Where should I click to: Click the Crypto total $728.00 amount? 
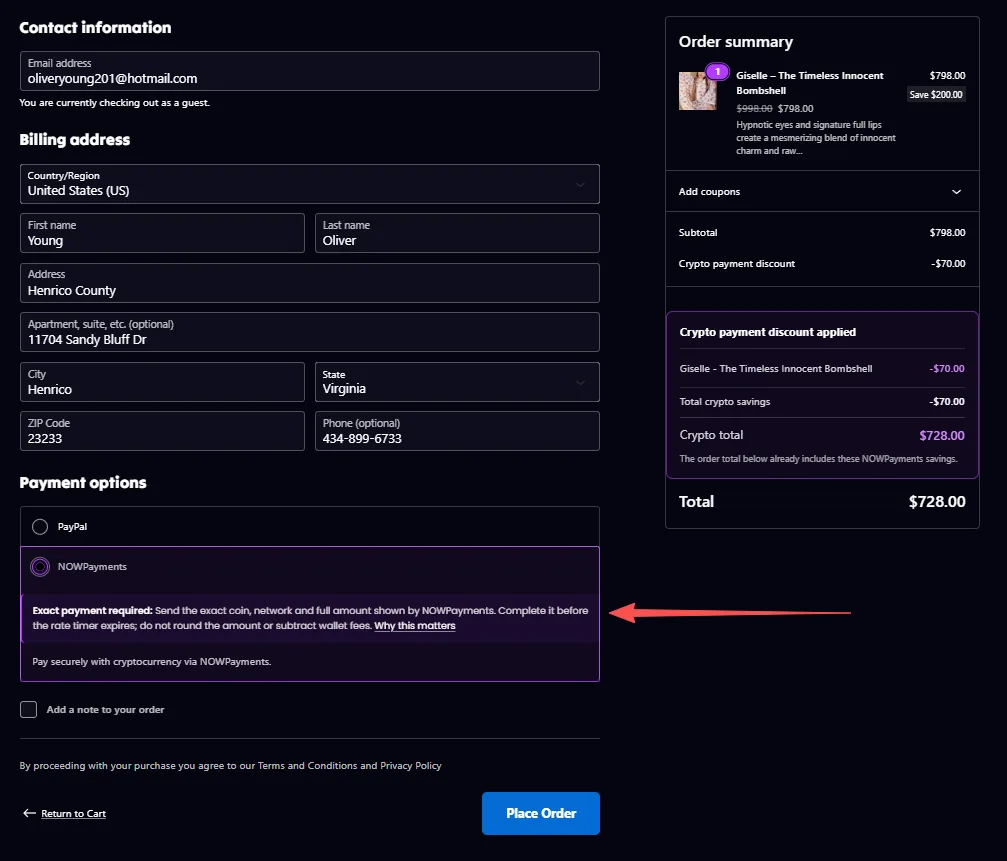tap(941, 435)
